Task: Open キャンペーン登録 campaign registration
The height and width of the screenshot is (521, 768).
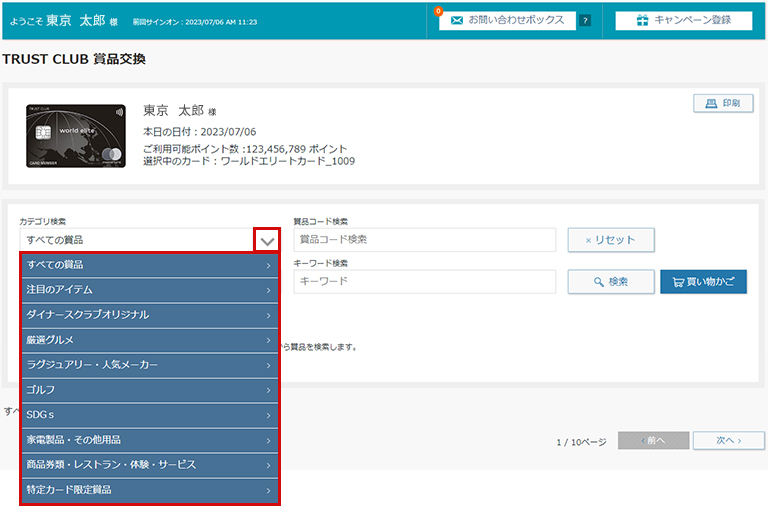Action: click(684, 20)
